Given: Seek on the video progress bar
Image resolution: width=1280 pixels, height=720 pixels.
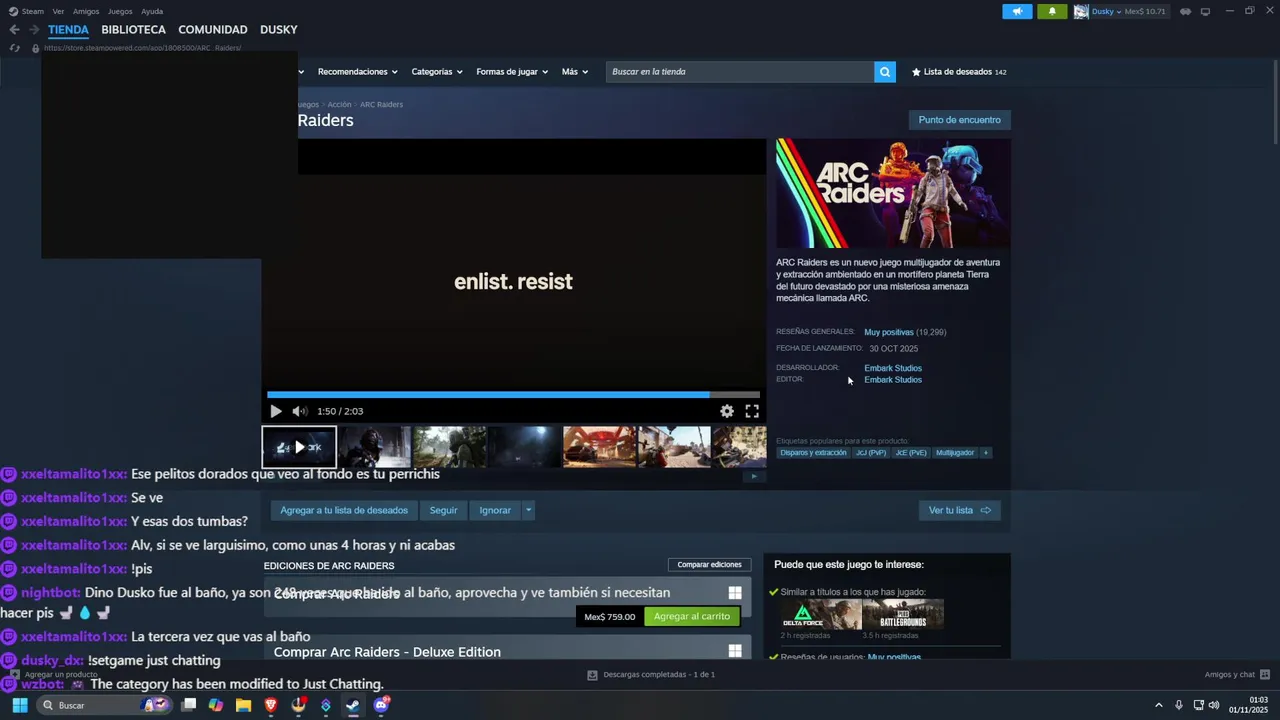Looking at the screenshot, I should click(513, 395).
